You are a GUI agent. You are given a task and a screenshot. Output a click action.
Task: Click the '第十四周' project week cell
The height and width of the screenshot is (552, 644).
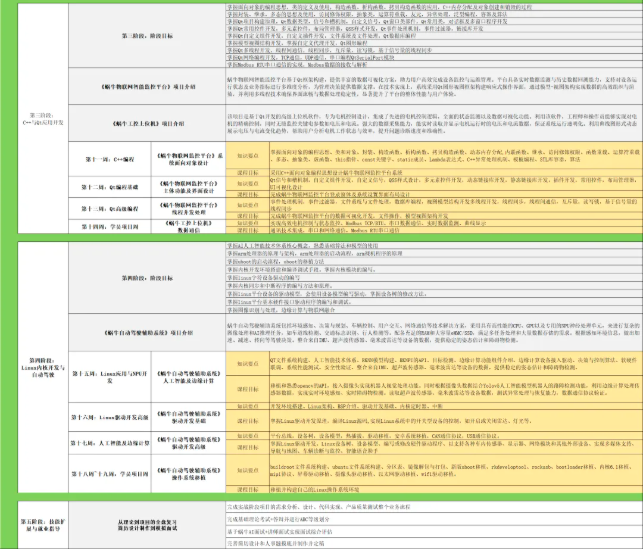[x=110, y=227]
